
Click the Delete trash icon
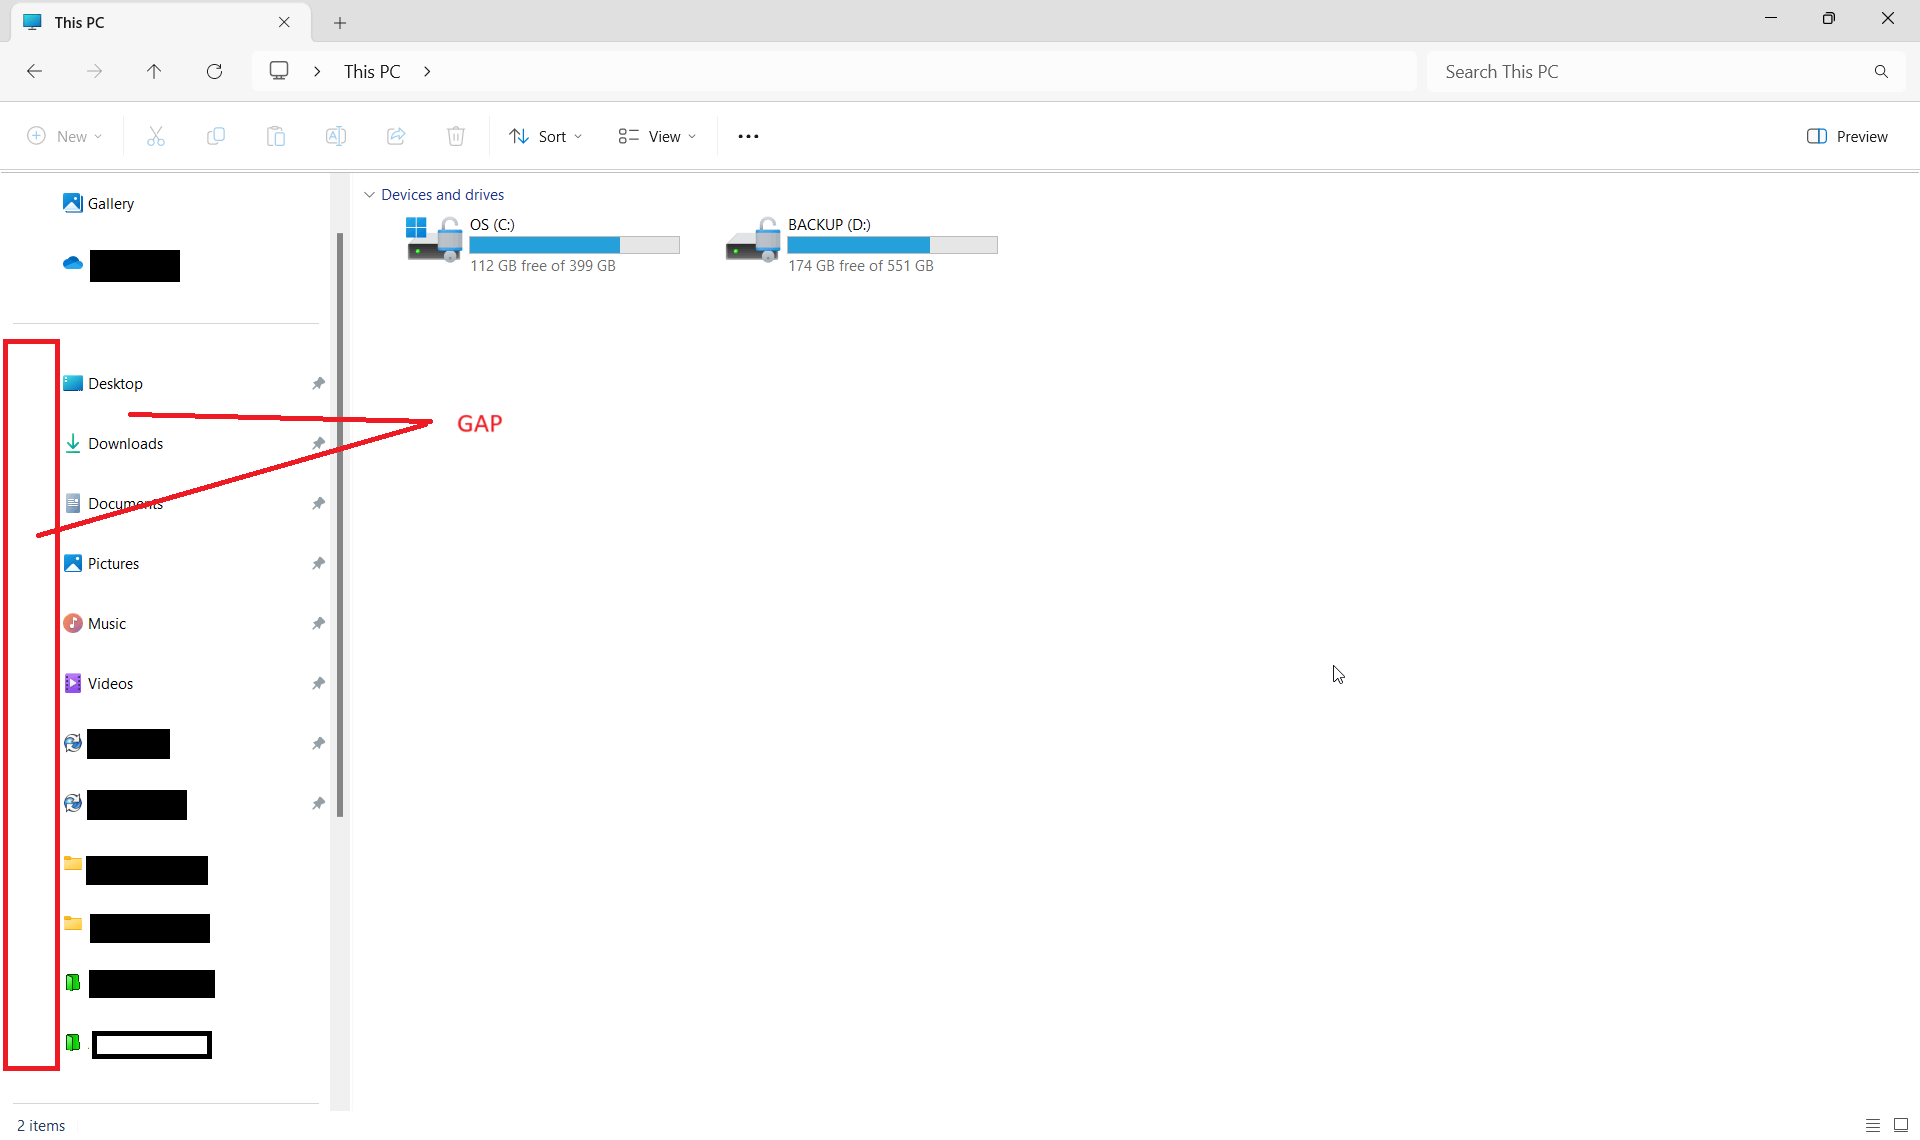pyautogui.click(x=456, y=136)
